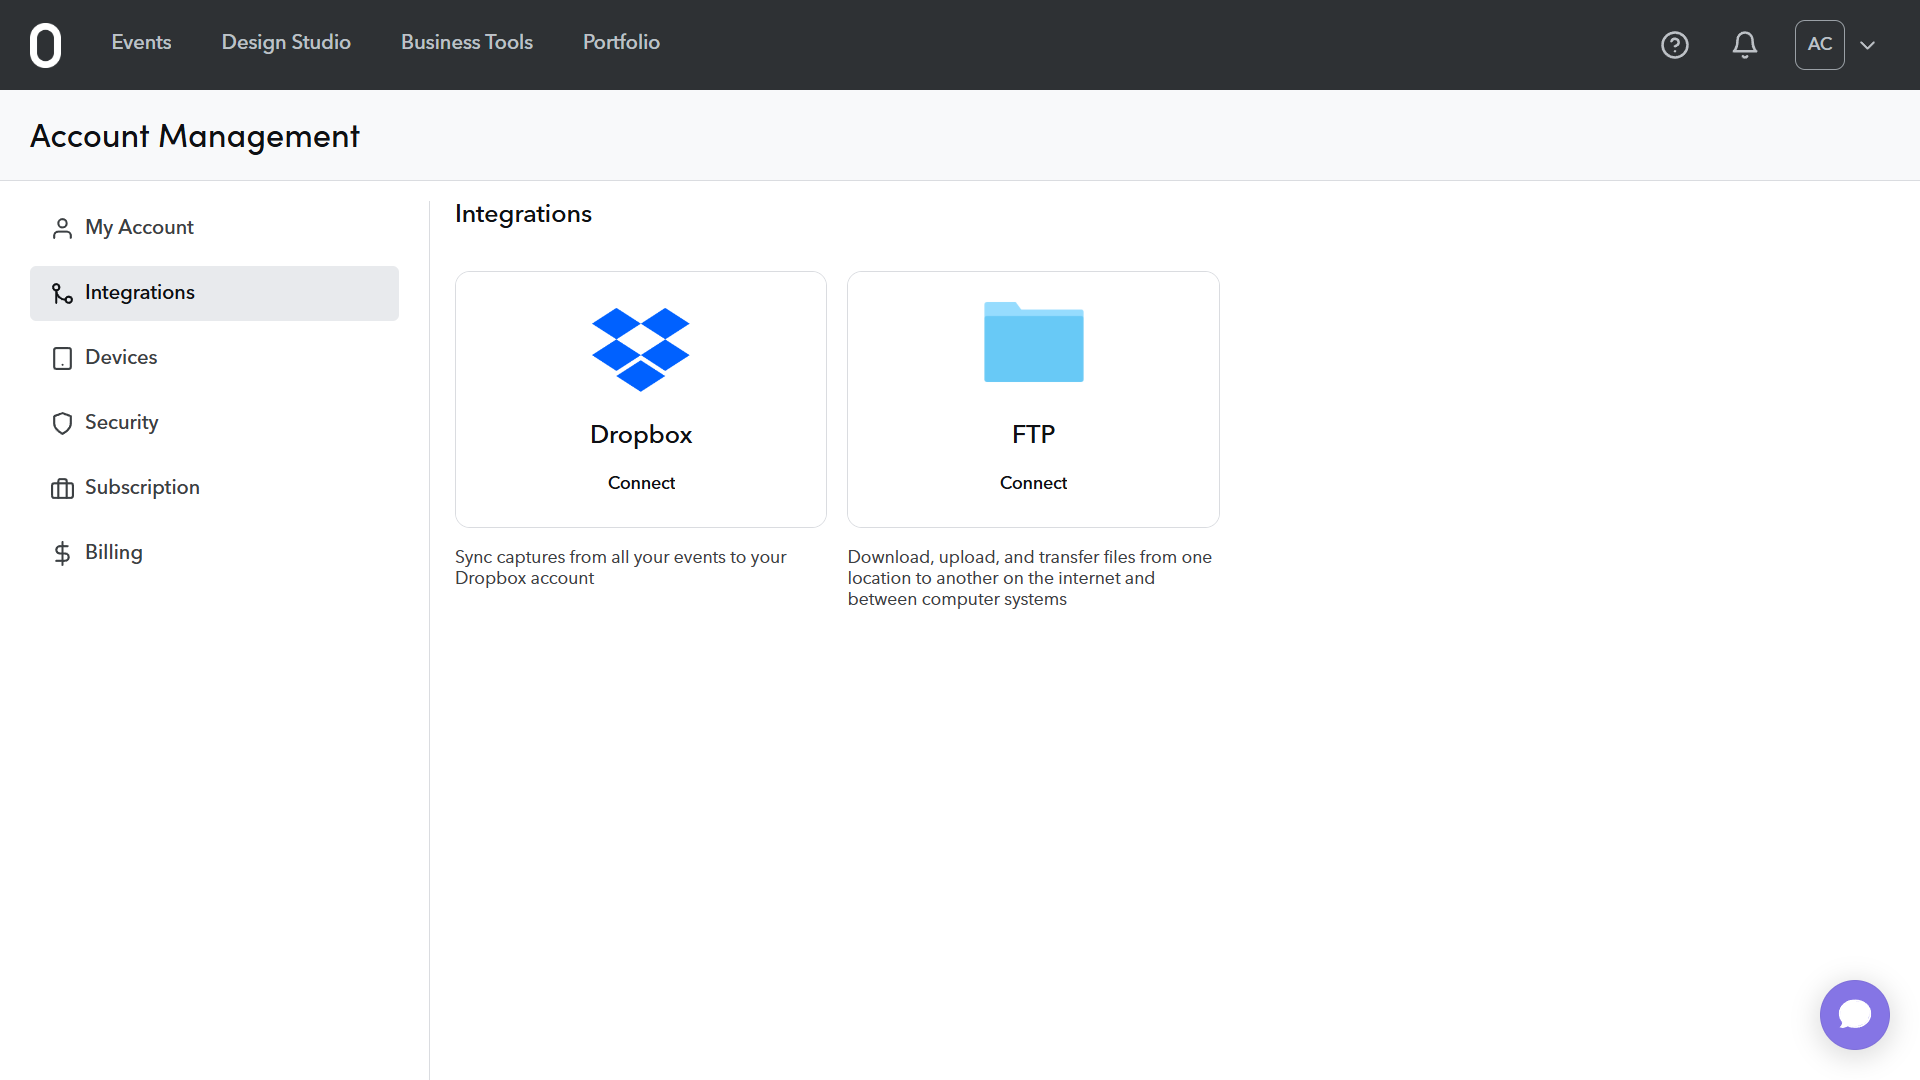1920x1080 pixels.
Task: Click the FTP description text
Action: click(x=1030, y=578)
